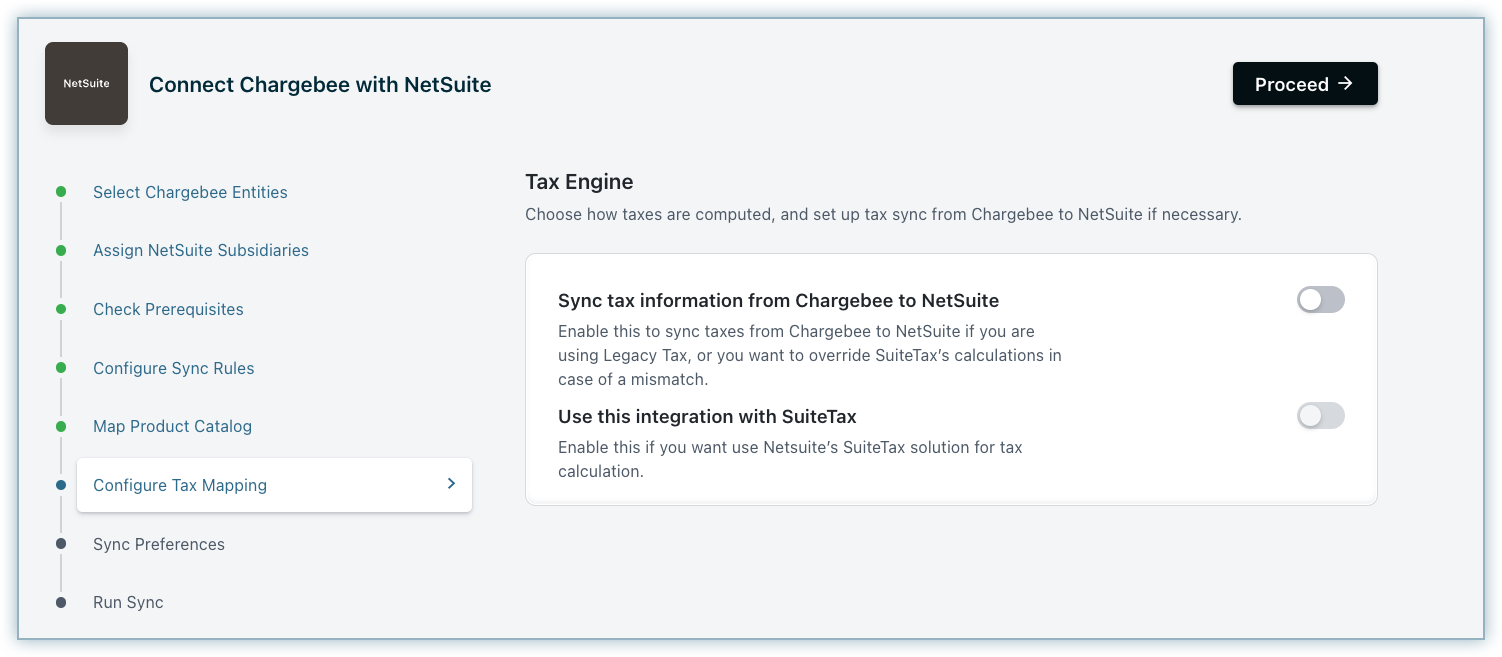Click the chevron next to Configure Tax Mapping
Viewport: 1502px width, 657px height.
[x=451, y=484]
